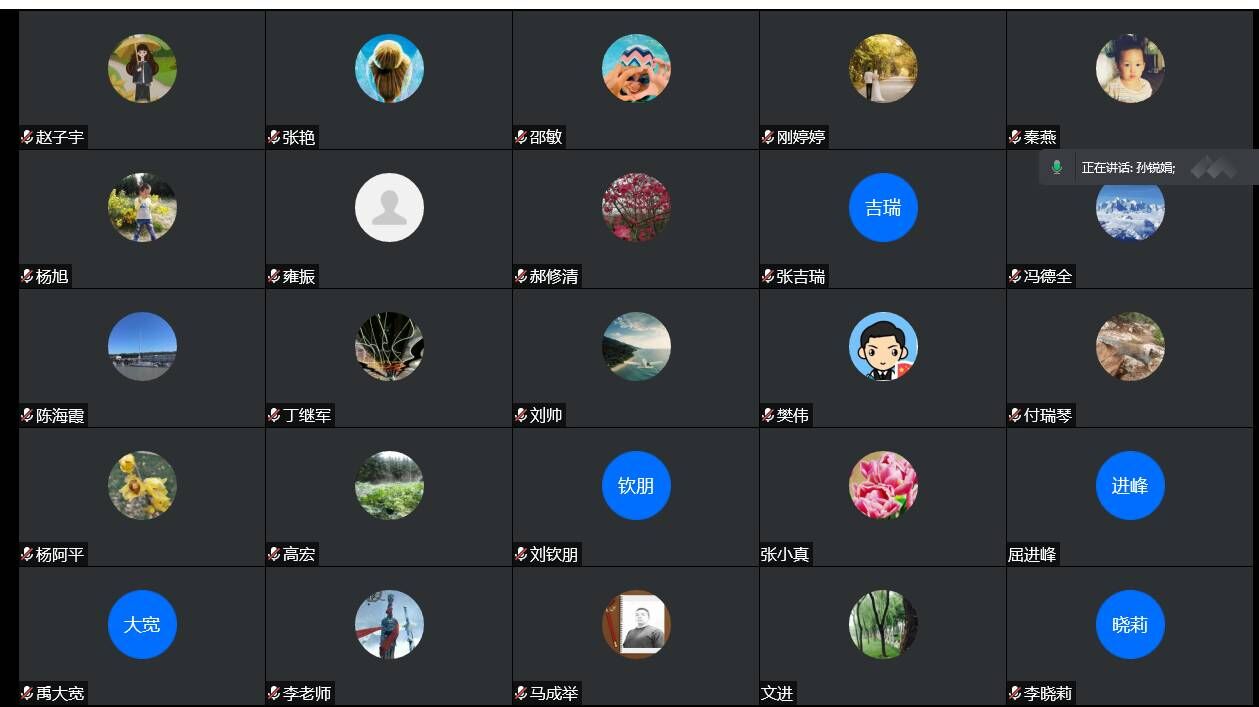Click muted mic icon beside 张艳
The image size is (1259, 707).
[x=274, y=137]
